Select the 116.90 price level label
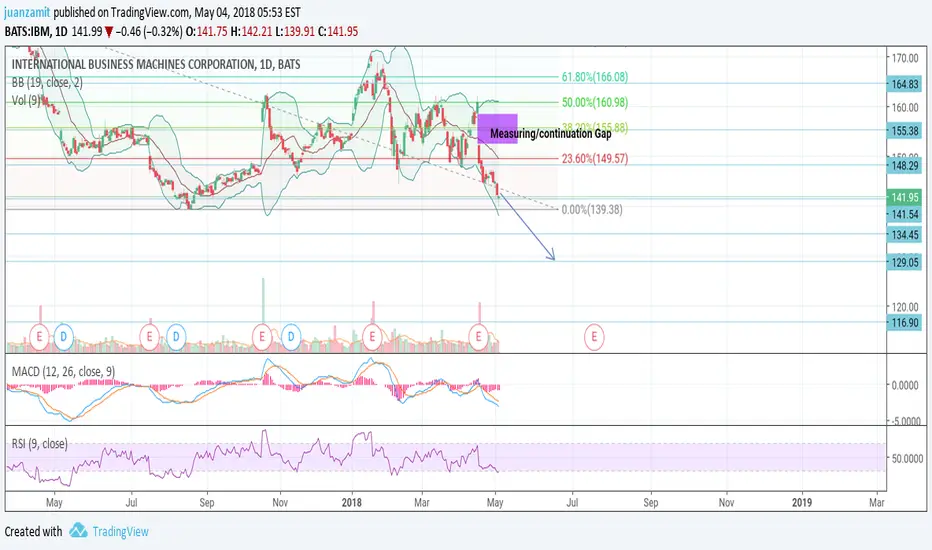Image resolution: width=932 pixels, height=550 pixels. click(x=905, y=323)
